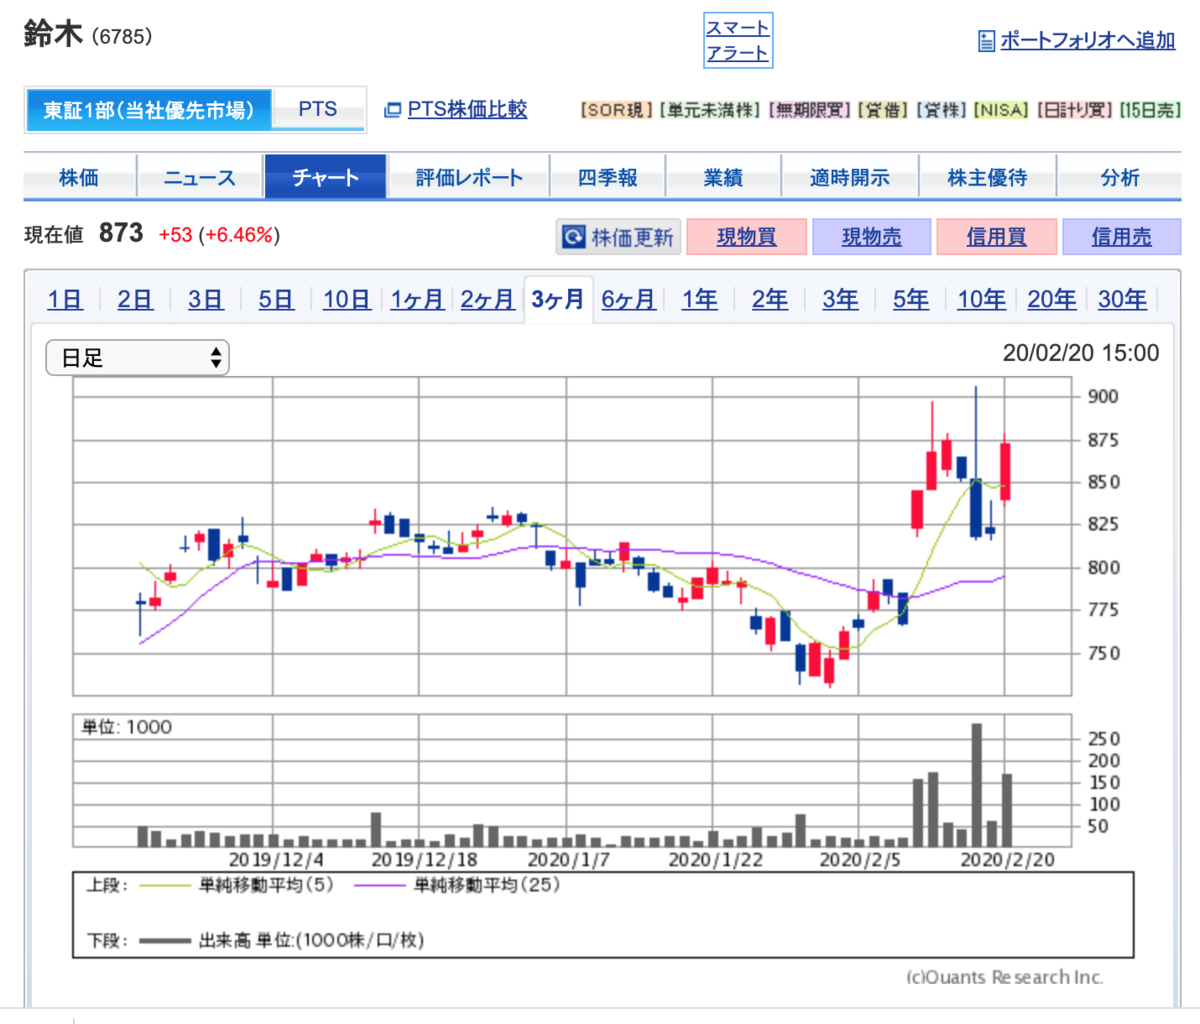The width and height of the screenshot is (1200, 1024).
Task: Click the 信用売 button
Action: 1121,237
